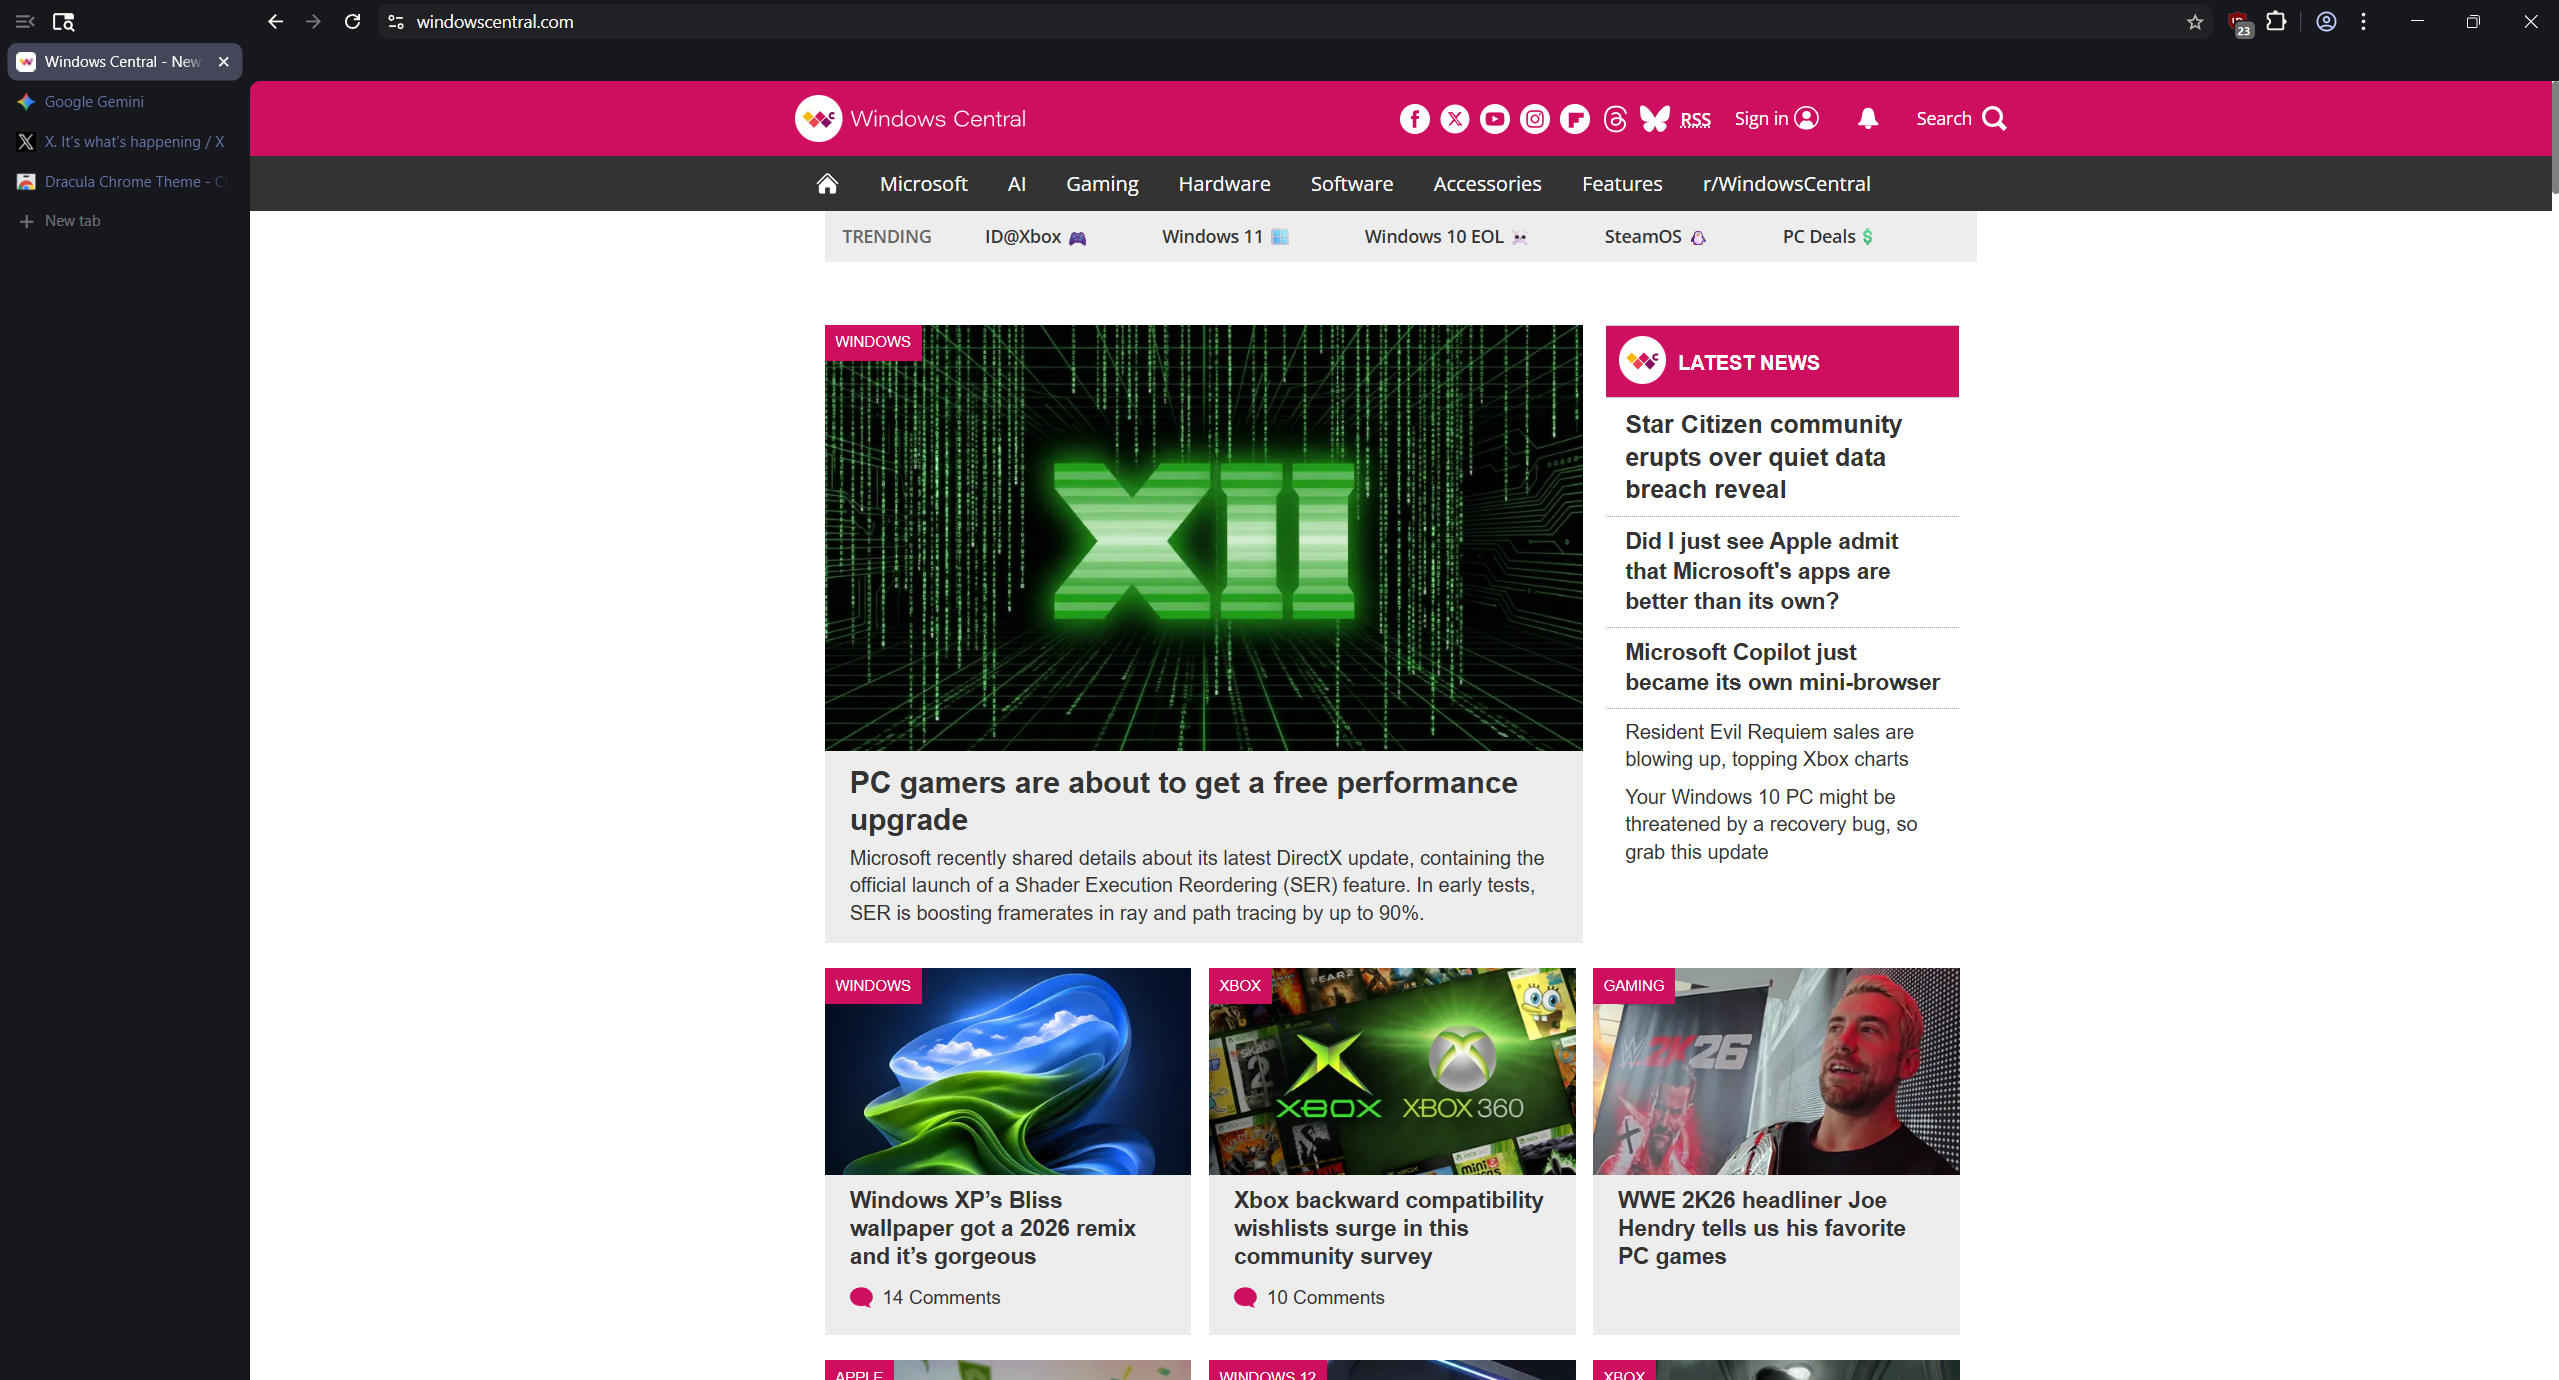Open site search via the magnifier icon
The height and width of the screenshot is (1380, 2559).
tap(1996, 118)
